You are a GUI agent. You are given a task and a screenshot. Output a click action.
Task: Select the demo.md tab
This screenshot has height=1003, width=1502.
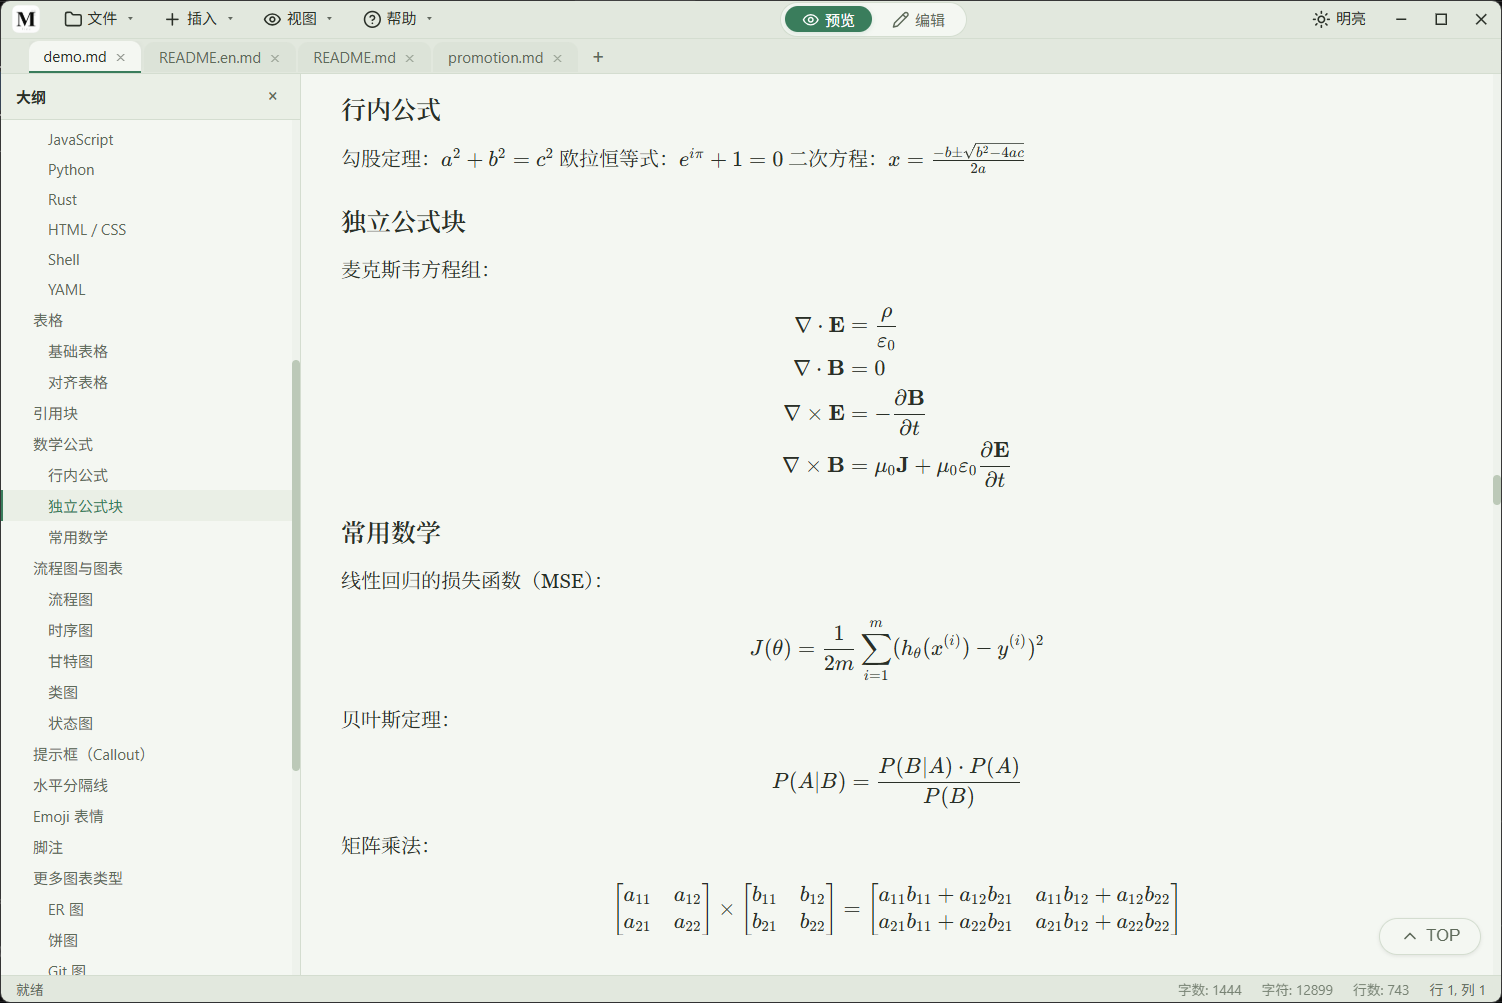tap(75, 57)
